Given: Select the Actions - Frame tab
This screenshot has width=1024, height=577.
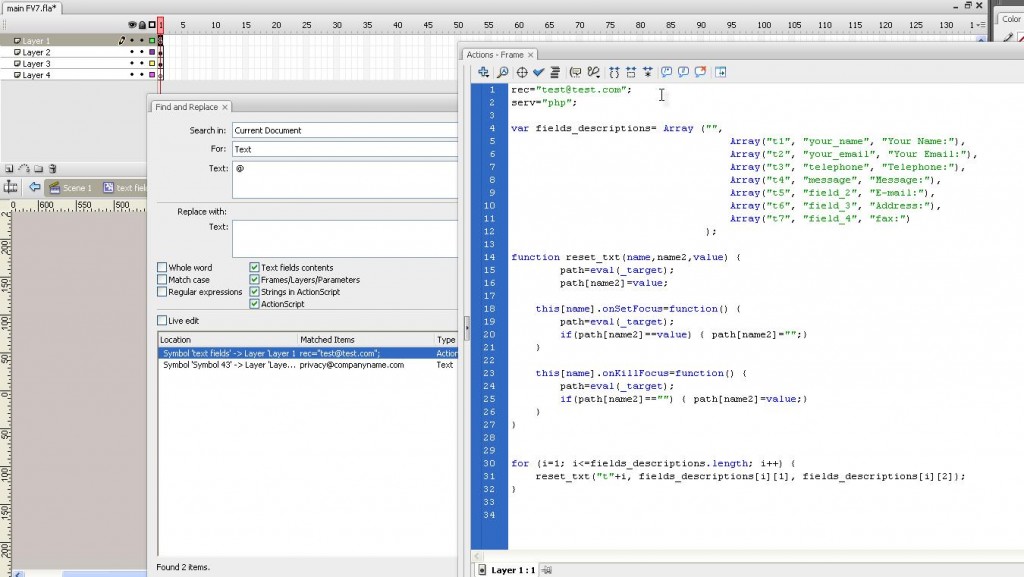Looking at the screenshot, I should coord(495,54).
